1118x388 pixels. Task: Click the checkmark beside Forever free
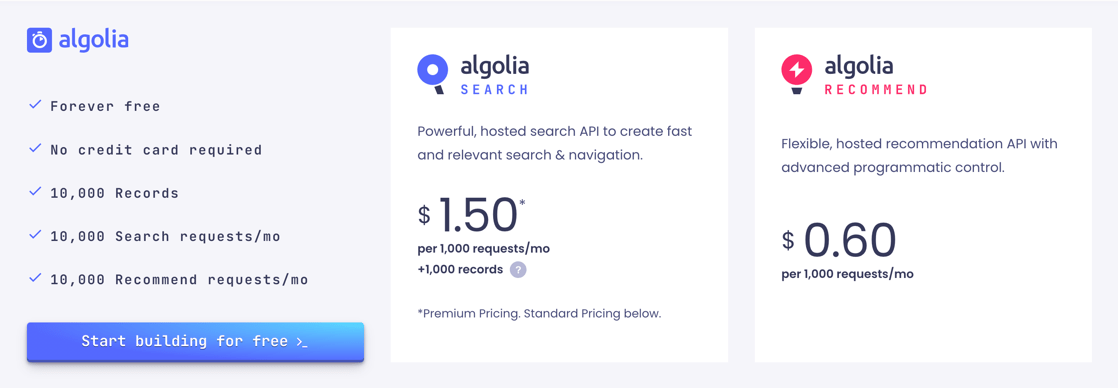(x=34, y=106)
